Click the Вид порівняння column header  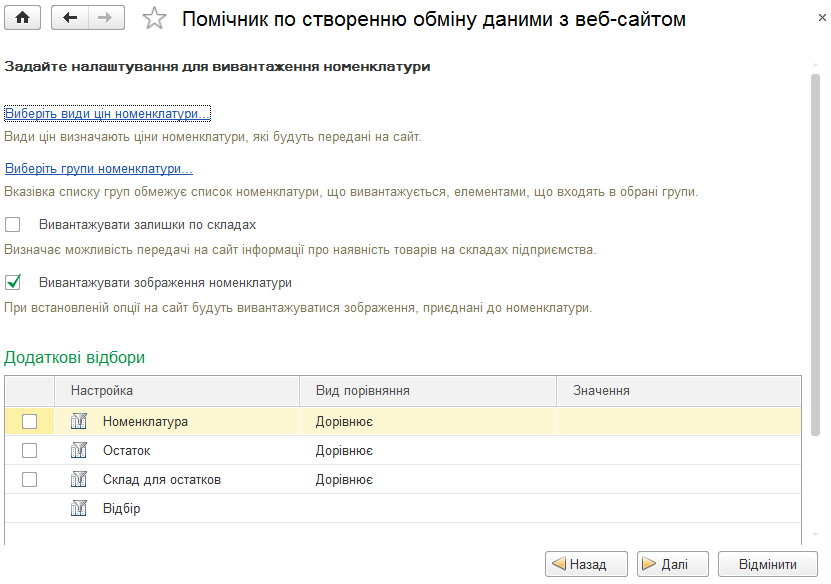[428, 391]
